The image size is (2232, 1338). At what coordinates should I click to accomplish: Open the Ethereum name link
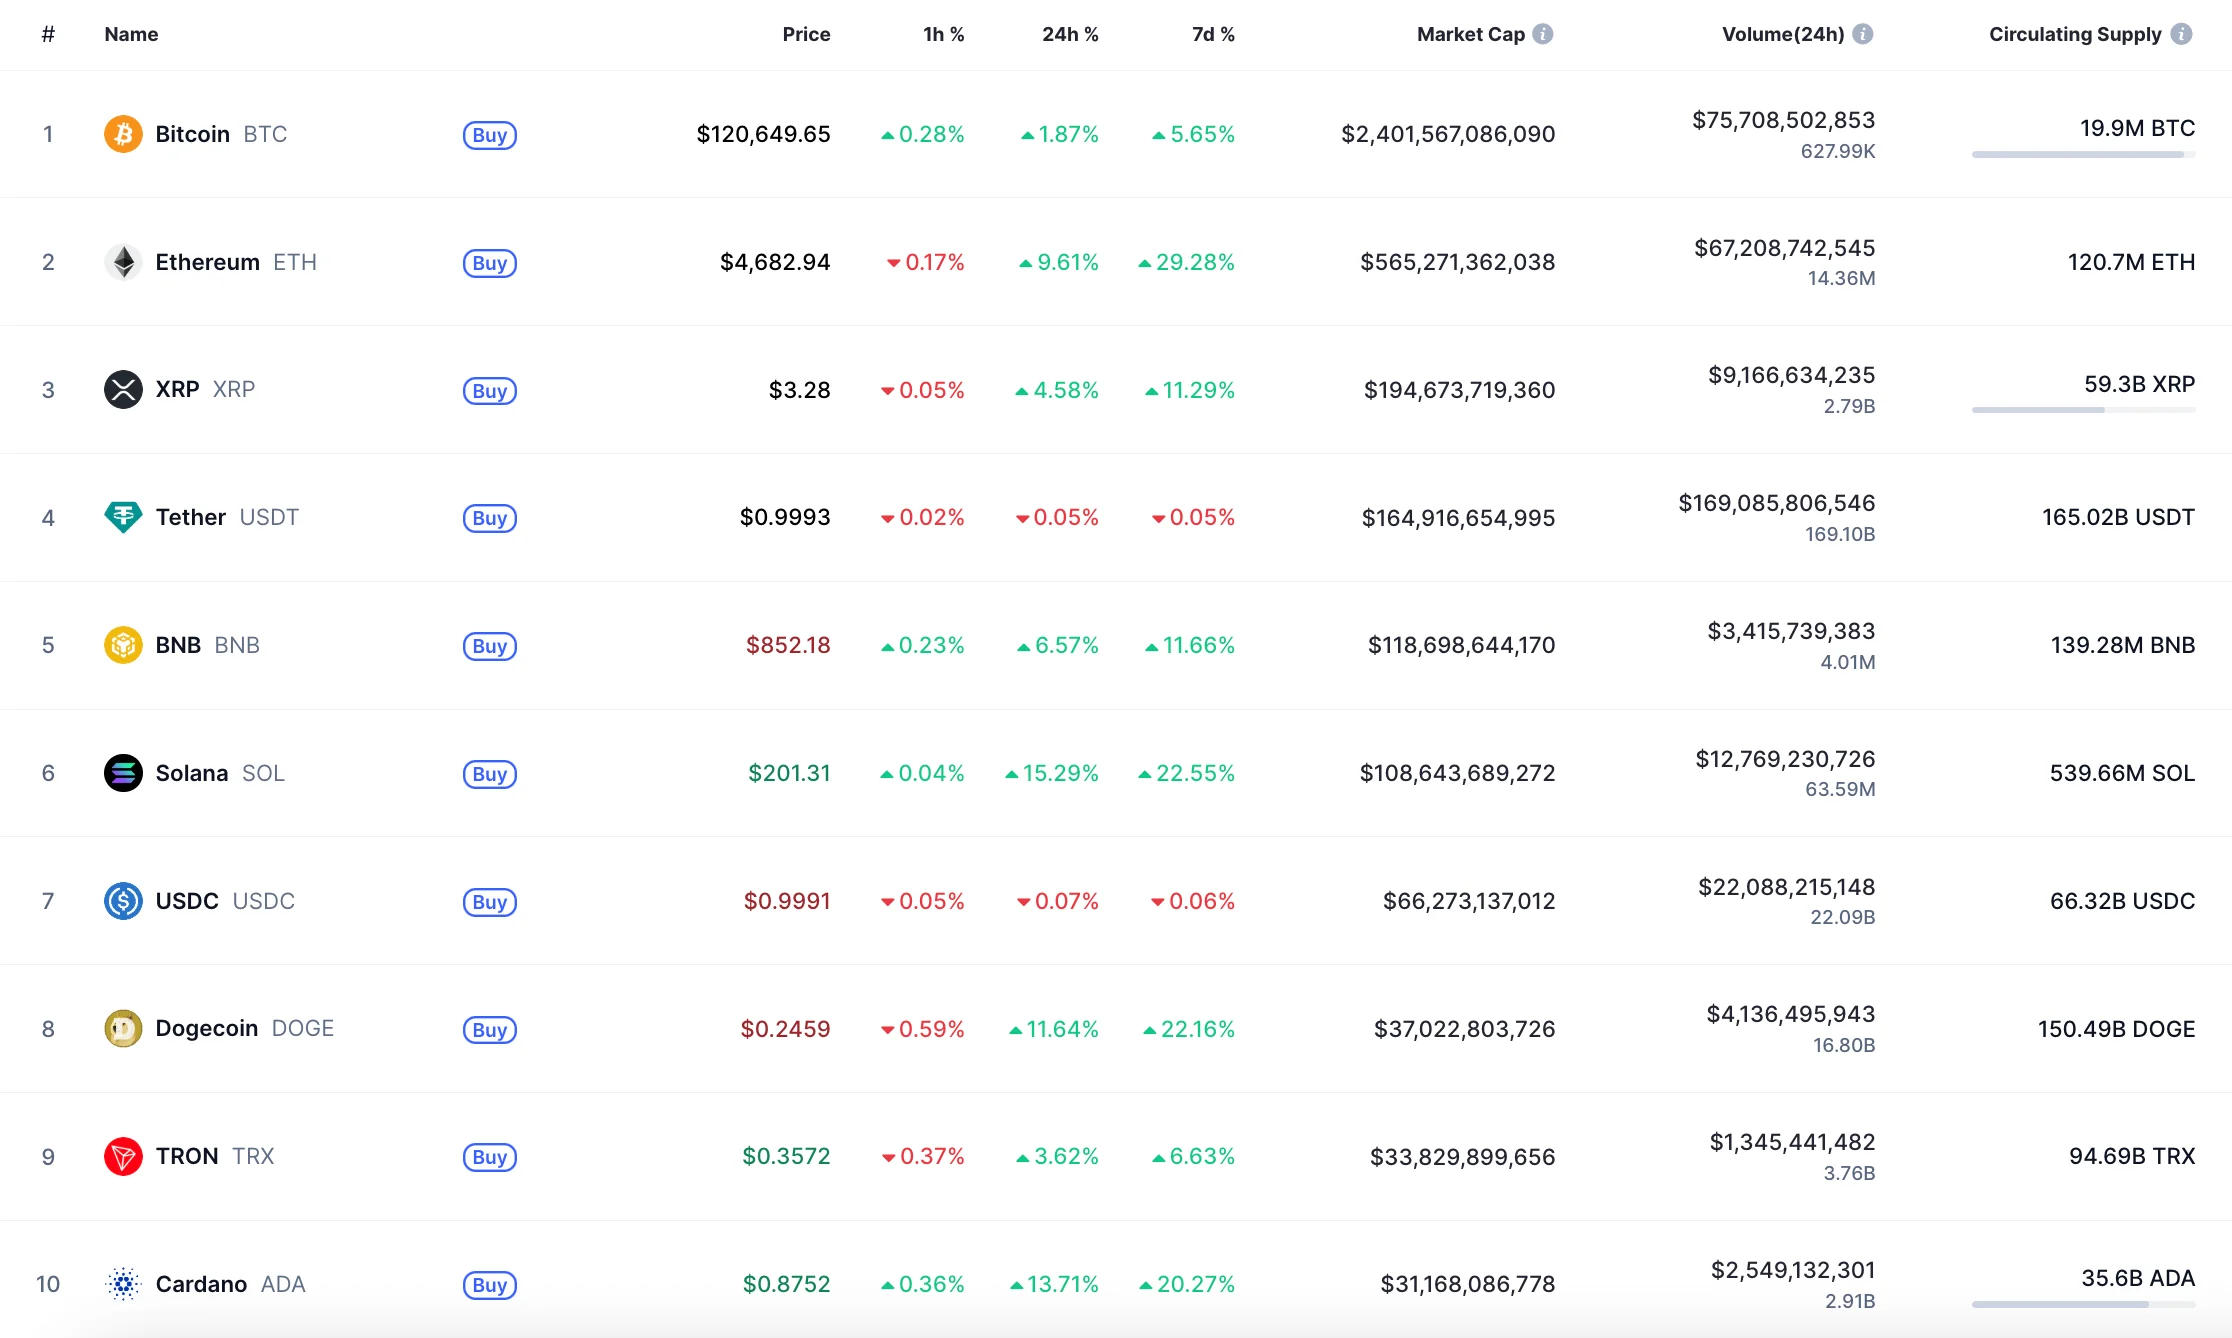click(208, 262)
